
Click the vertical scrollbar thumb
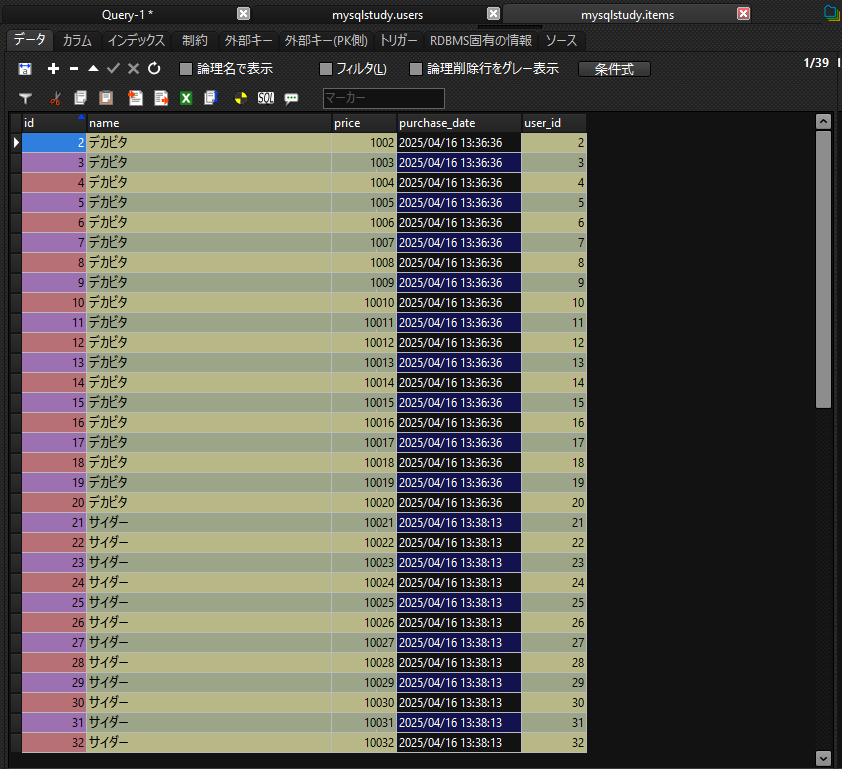coord(823,270)
